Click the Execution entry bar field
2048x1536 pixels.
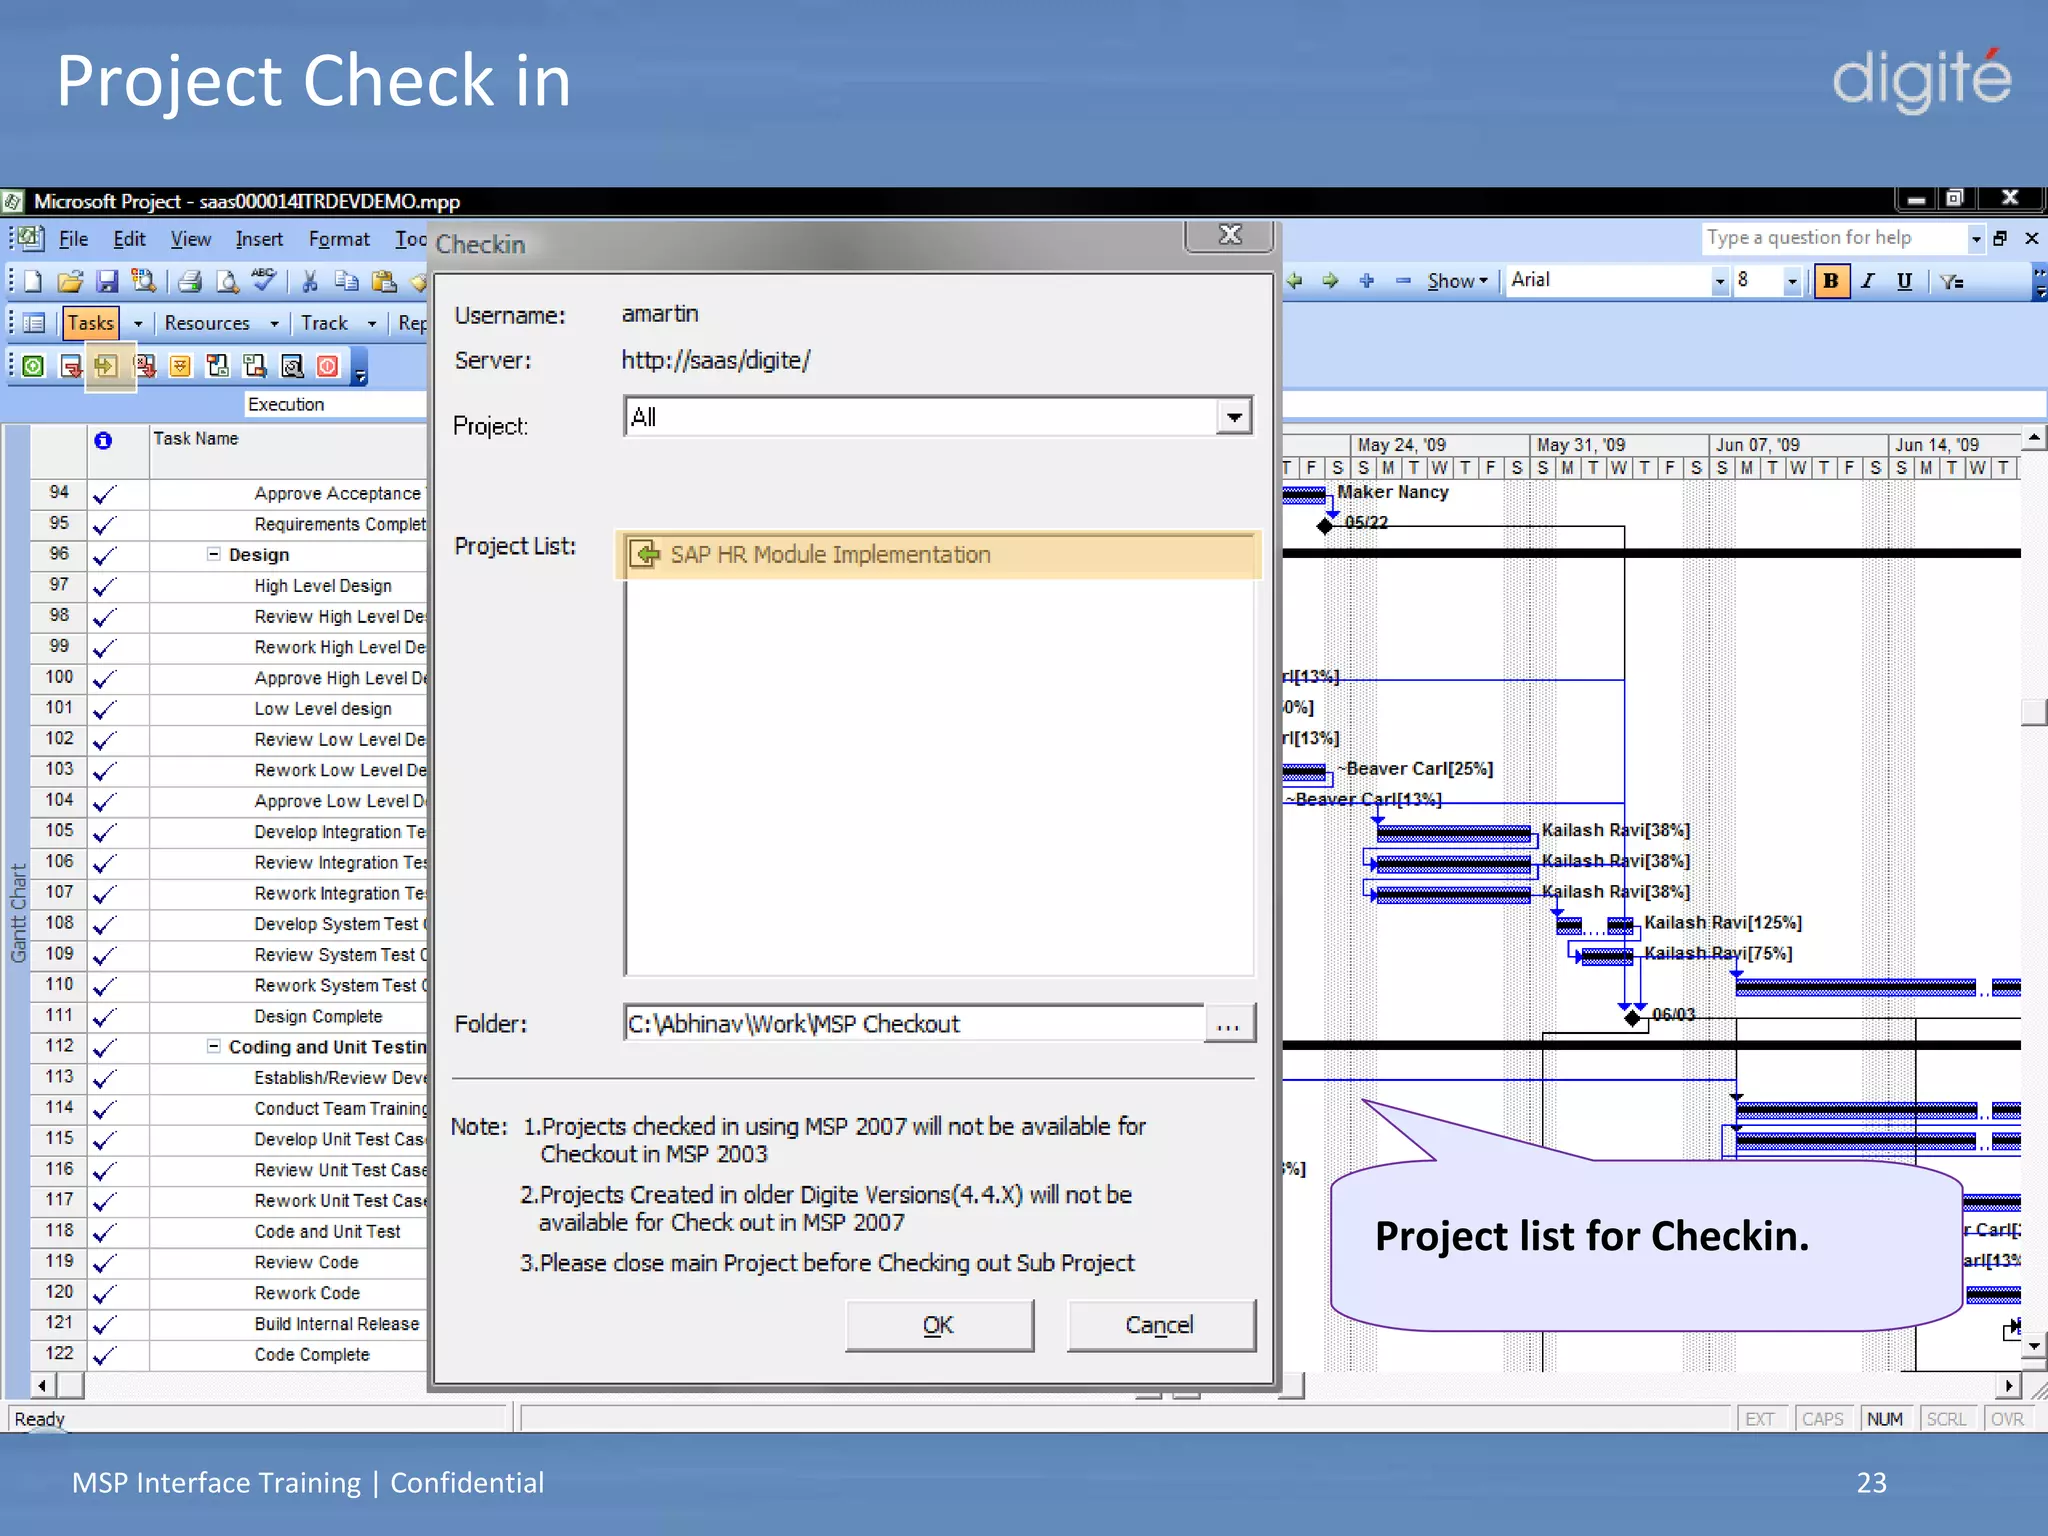(x=336, y=404)
